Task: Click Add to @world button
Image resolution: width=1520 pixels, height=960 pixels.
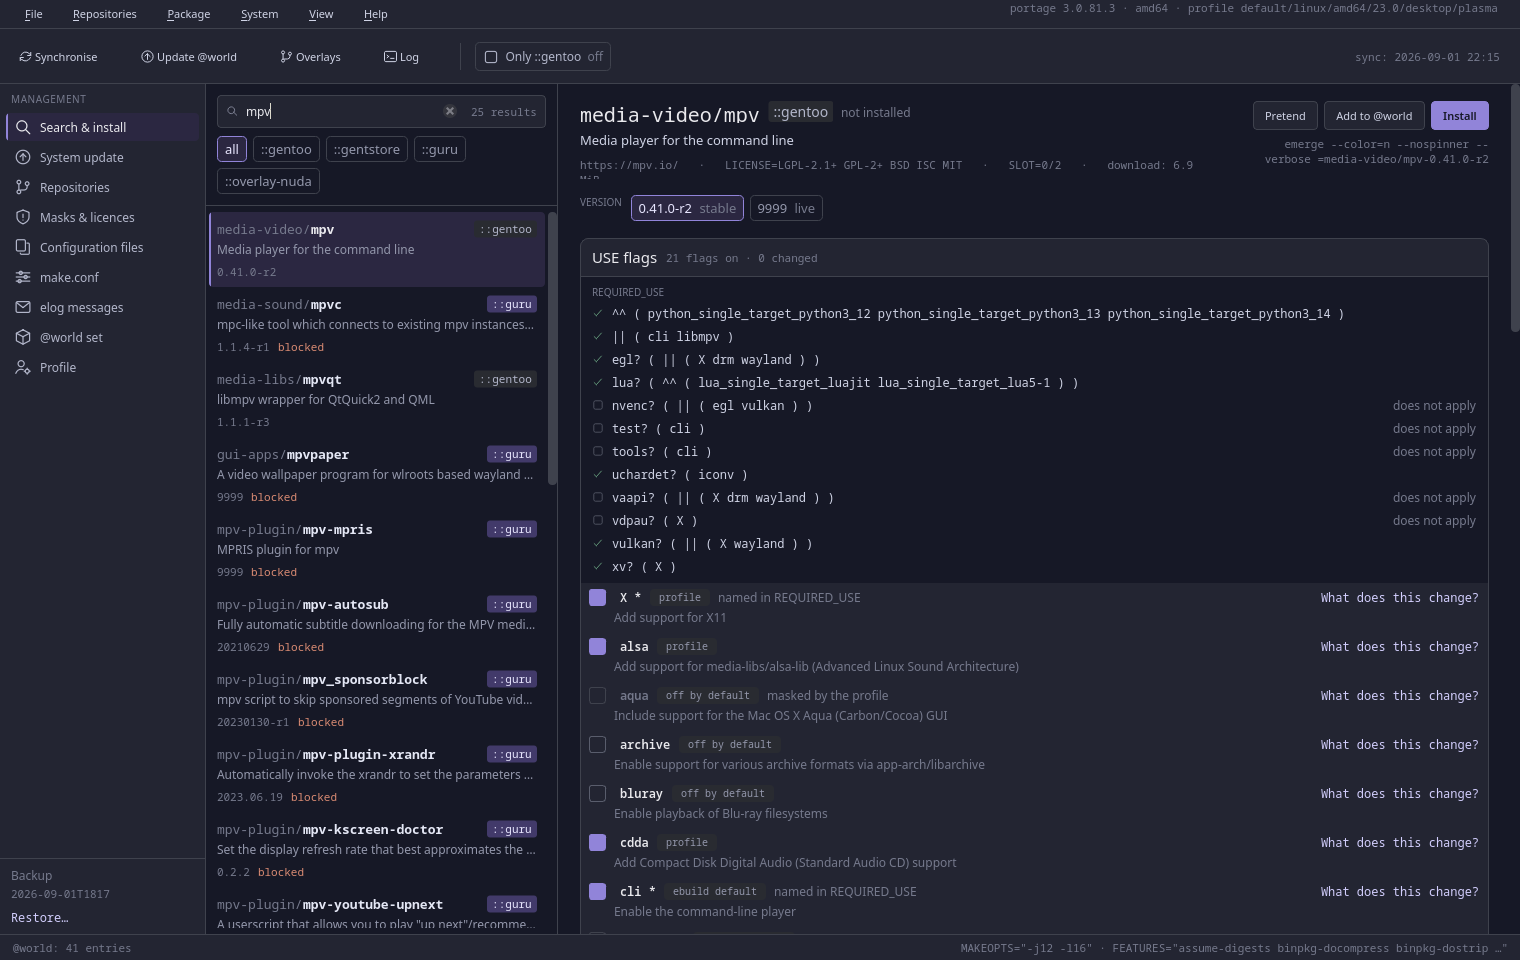Action: 1374,116
